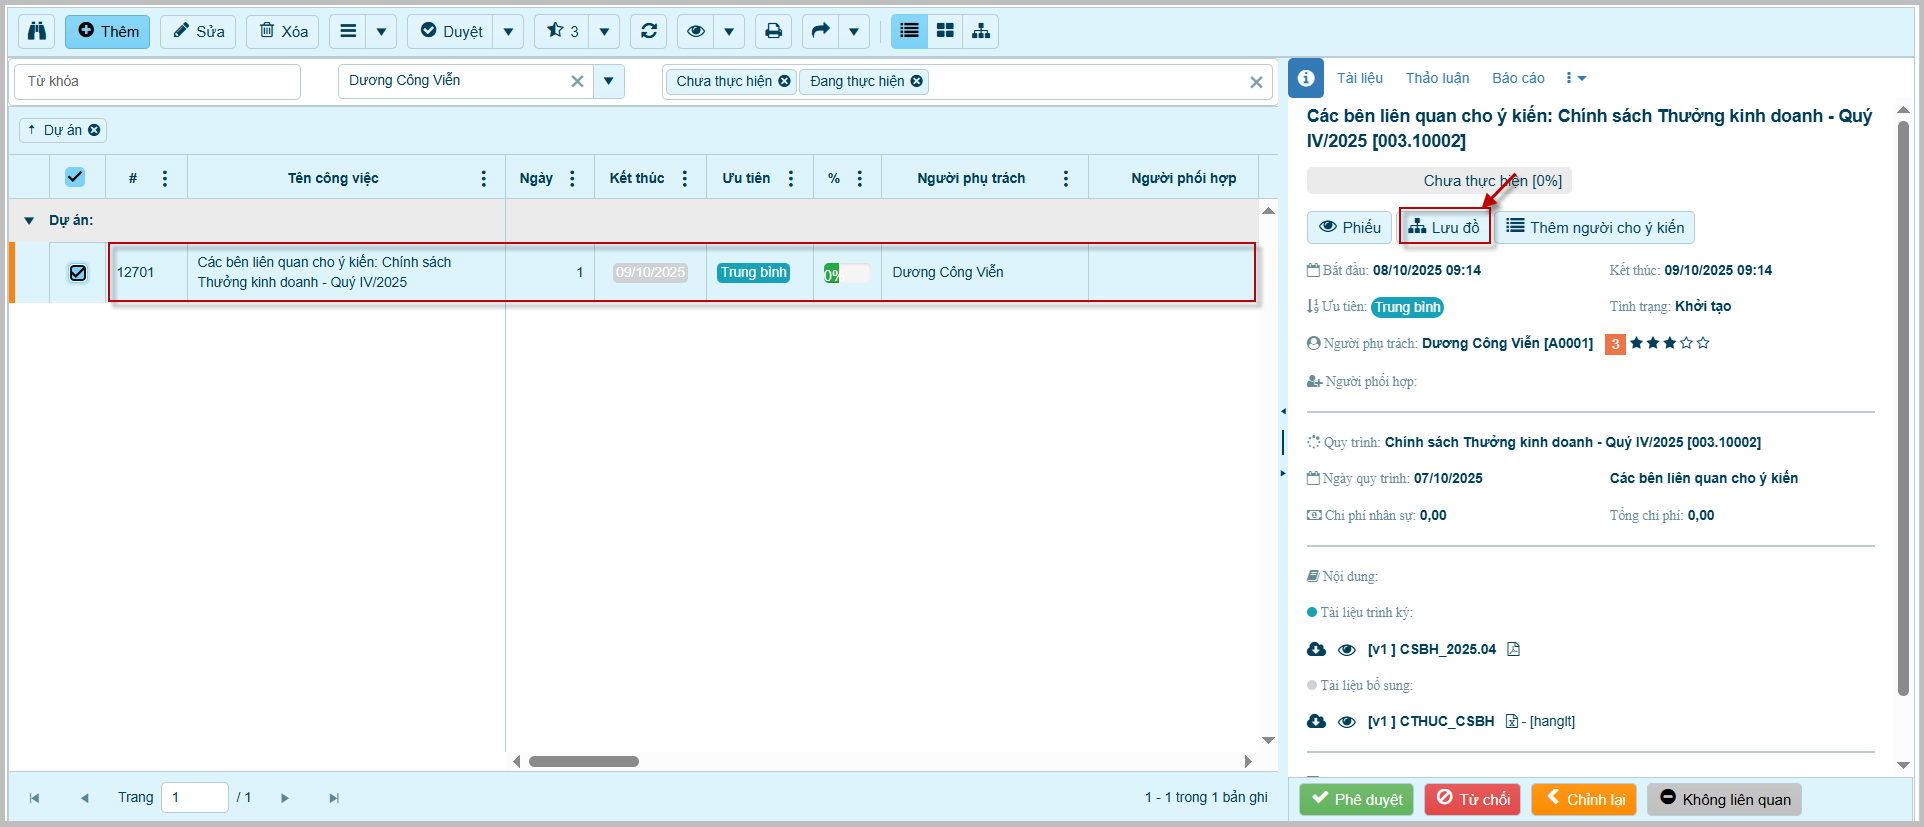Click the Phê duyệt button
The width and height of the screenshot is (1924, 827).
1356,799
